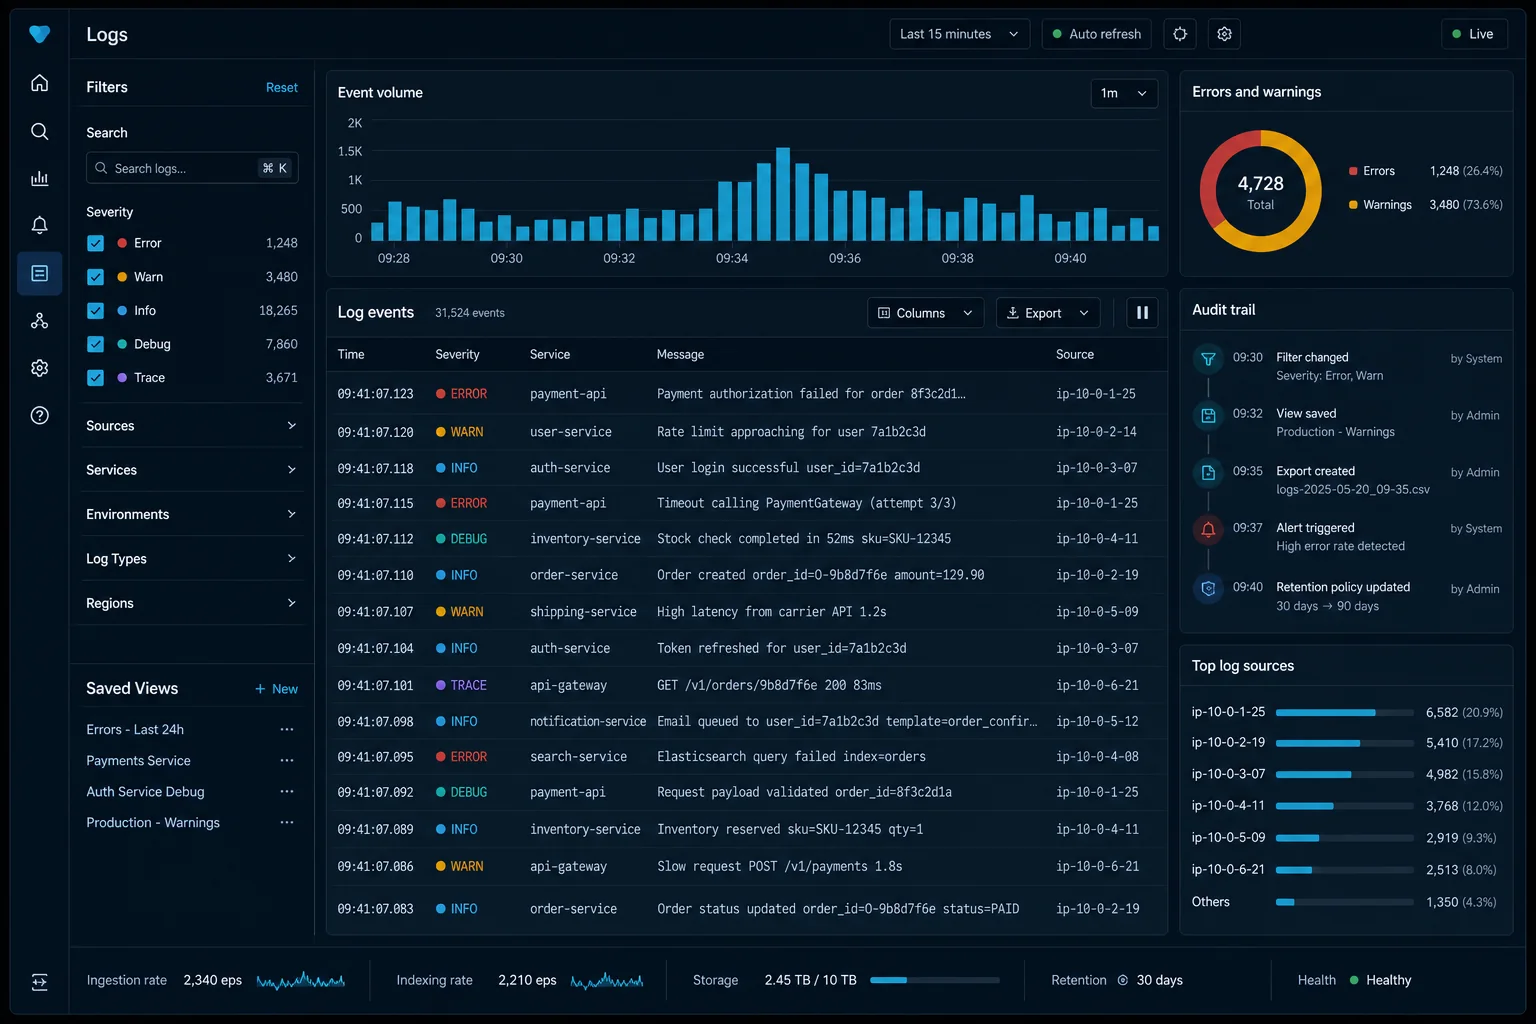Image resolution: width=1536 pixels, height=1024 pixels.
Task: Toggle the Trace severity checkbox
Action: [95, 378]
